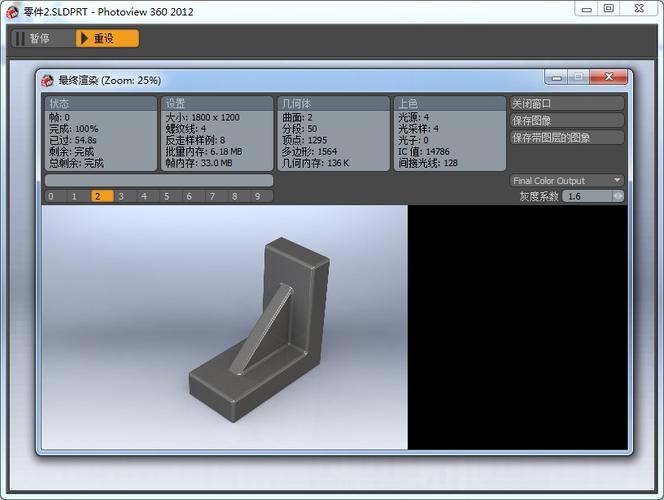The height and width of the screenshot is (500, 664).
Task: Close the 最终渲染 render window
Action: pyautogui.click(x=608, y=77)
